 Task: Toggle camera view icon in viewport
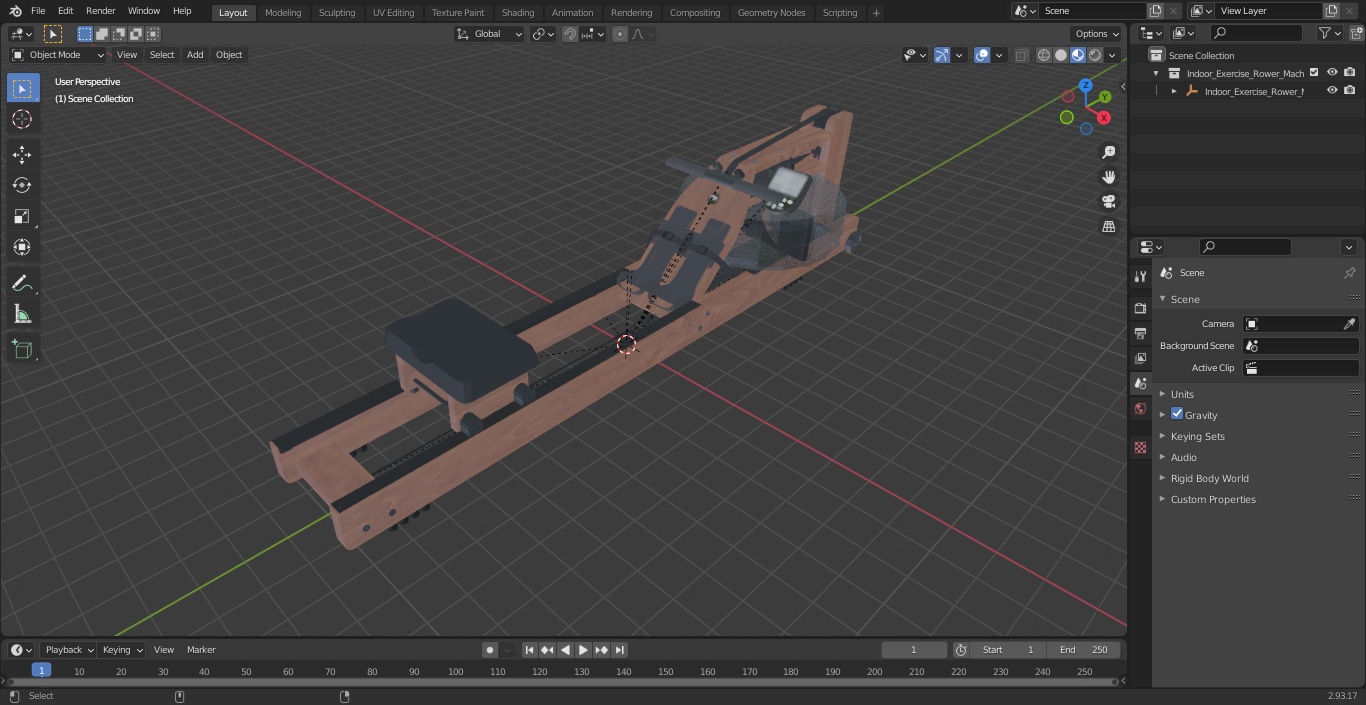(1108, 201)
